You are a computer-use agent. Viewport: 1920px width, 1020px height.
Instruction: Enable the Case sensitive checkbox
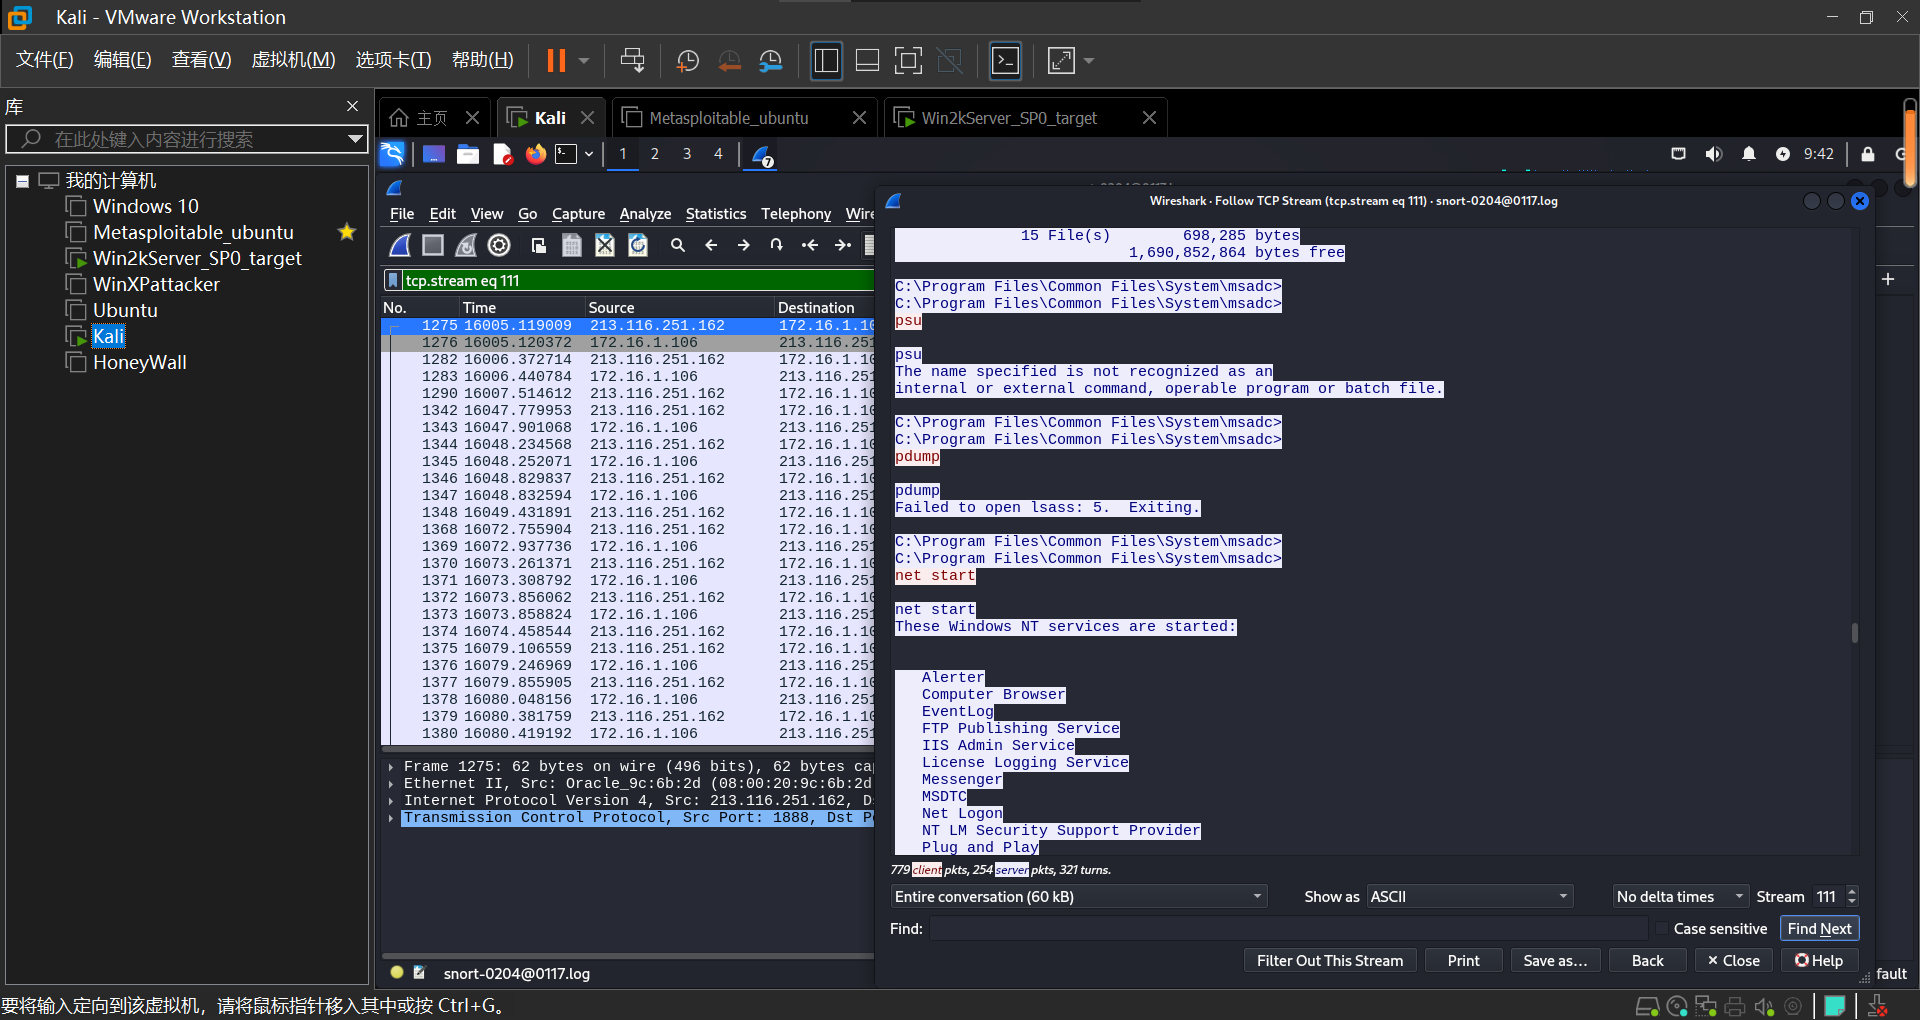point(1662,929)
